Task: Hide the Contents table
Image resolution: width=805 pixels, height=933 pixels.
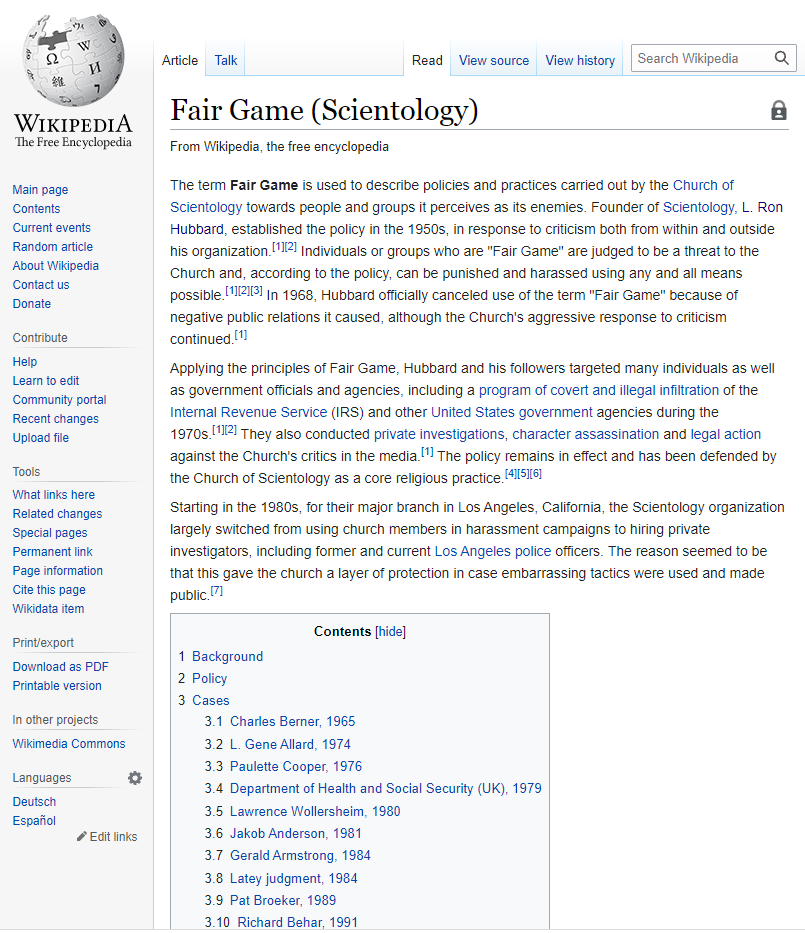Action: pos(390,632)
